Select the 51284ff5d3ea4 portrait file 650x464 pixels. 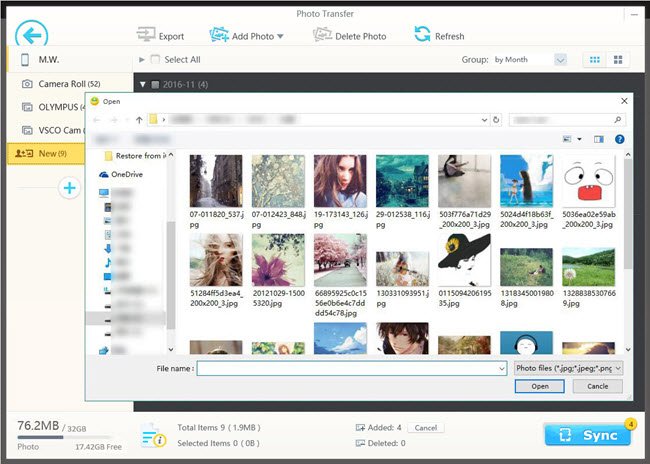pyautogui.click(x=216, y=270)
